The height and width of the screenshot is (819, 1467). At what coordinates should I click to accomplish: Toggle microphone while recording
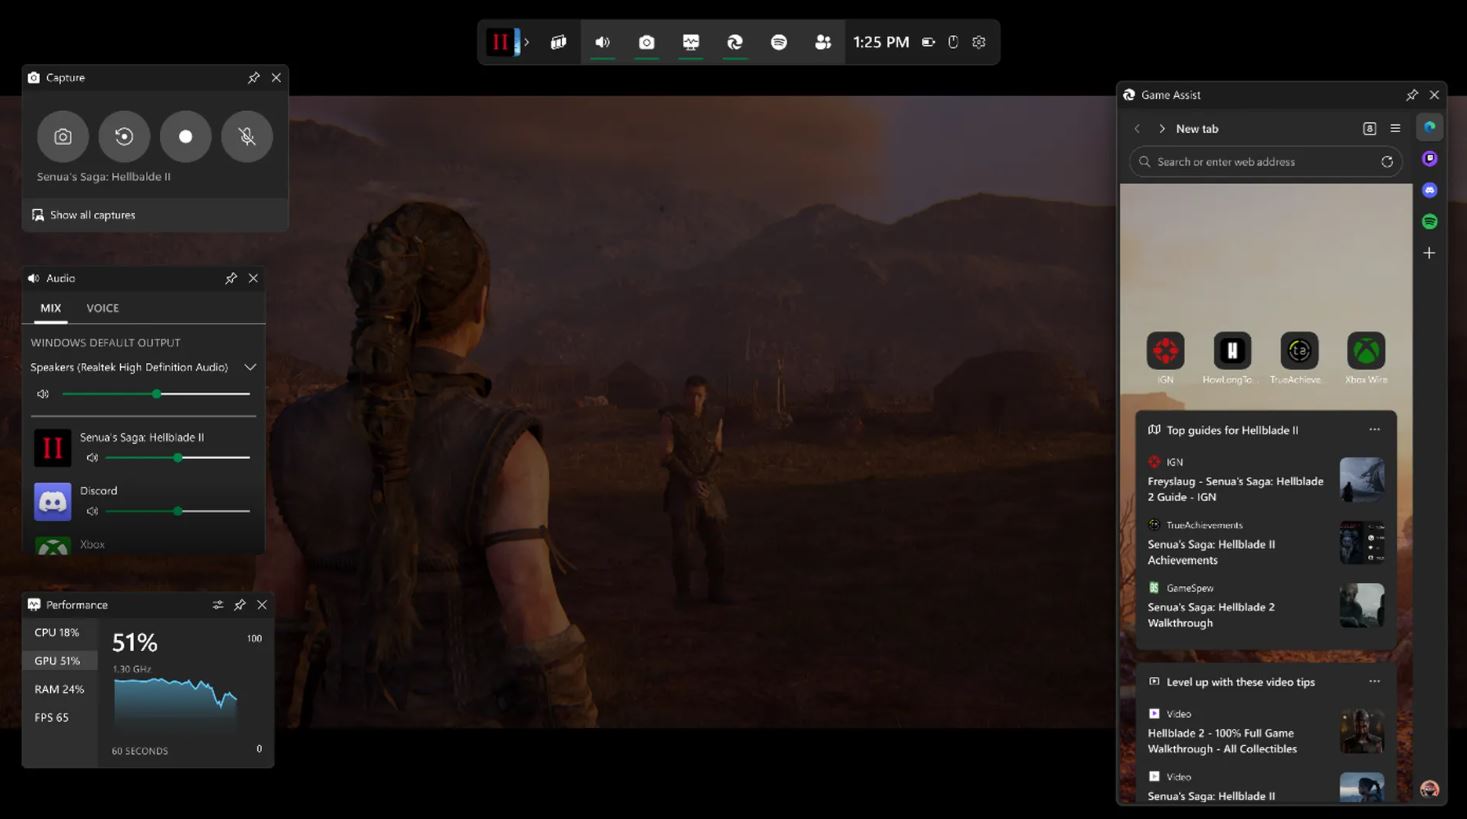(247, 136)
